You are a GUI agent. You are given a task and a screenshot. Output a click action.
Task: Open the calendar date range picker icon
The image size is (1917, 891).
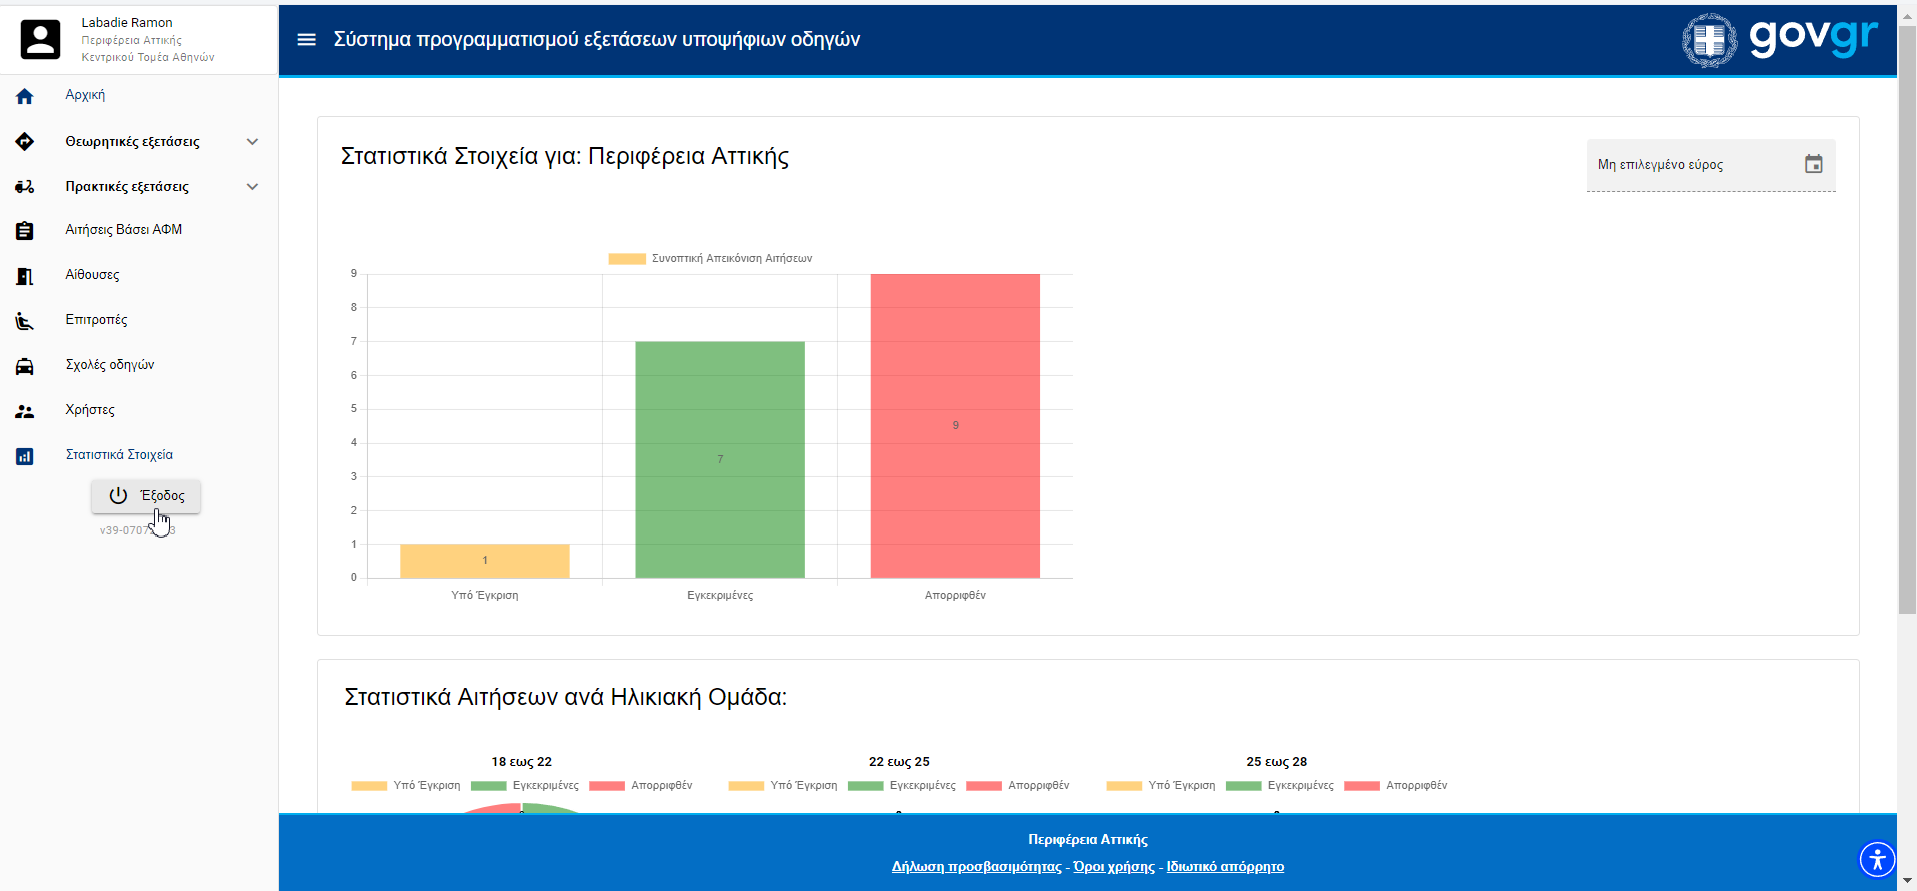coord(1813,164)
